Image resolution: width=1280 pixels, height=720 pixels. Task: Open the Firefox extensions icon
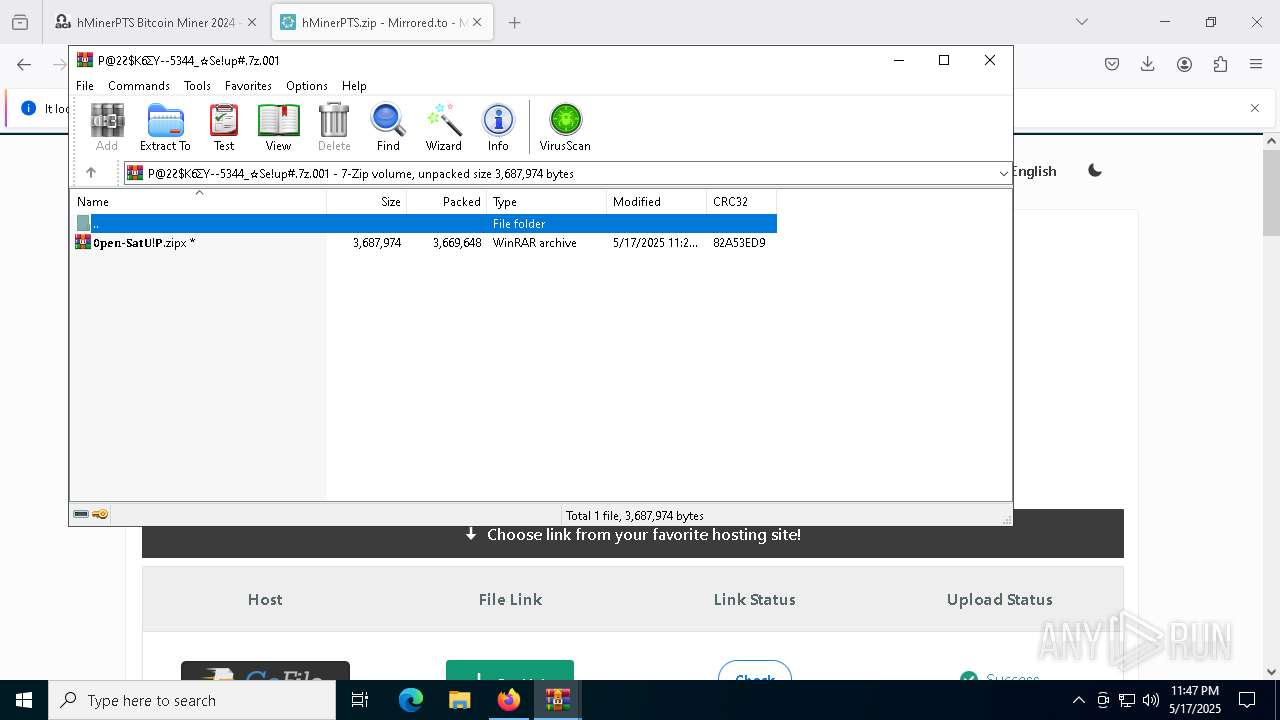pyautogui.click(x=1220, y=64)
